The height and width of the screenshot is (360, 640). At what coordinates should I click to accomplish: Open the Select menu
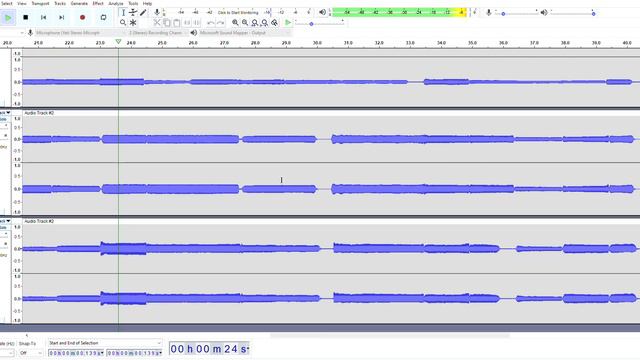(x=6, y=3)
